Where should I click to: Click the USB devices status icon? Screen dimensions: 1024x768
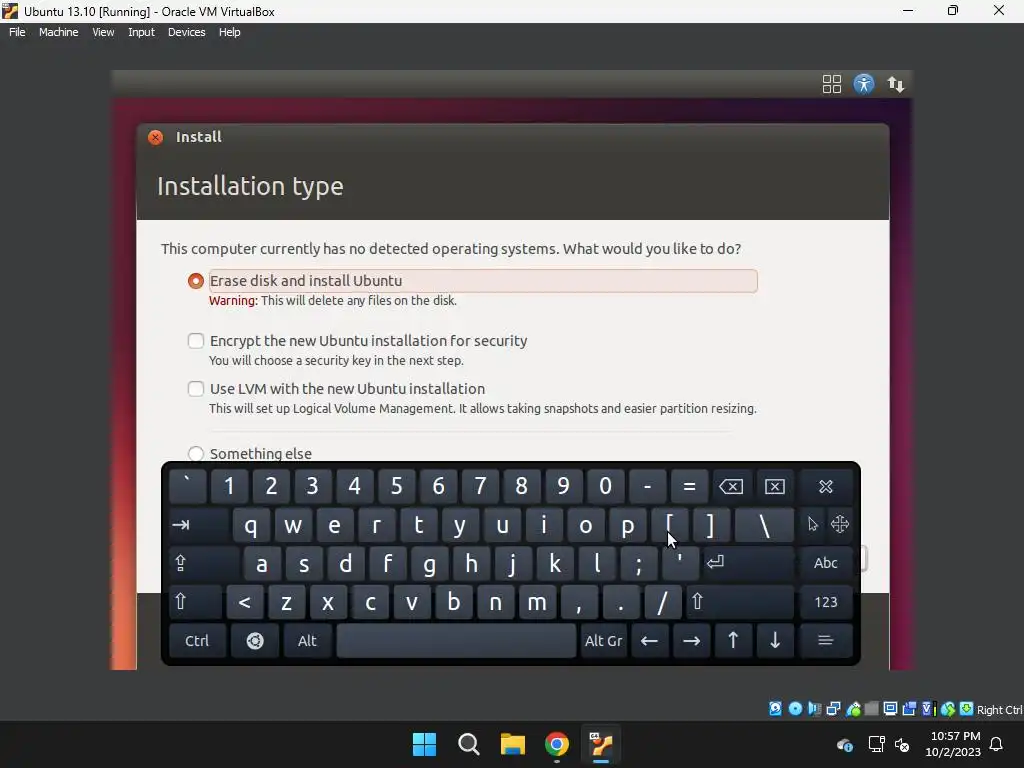pos(853,709)
